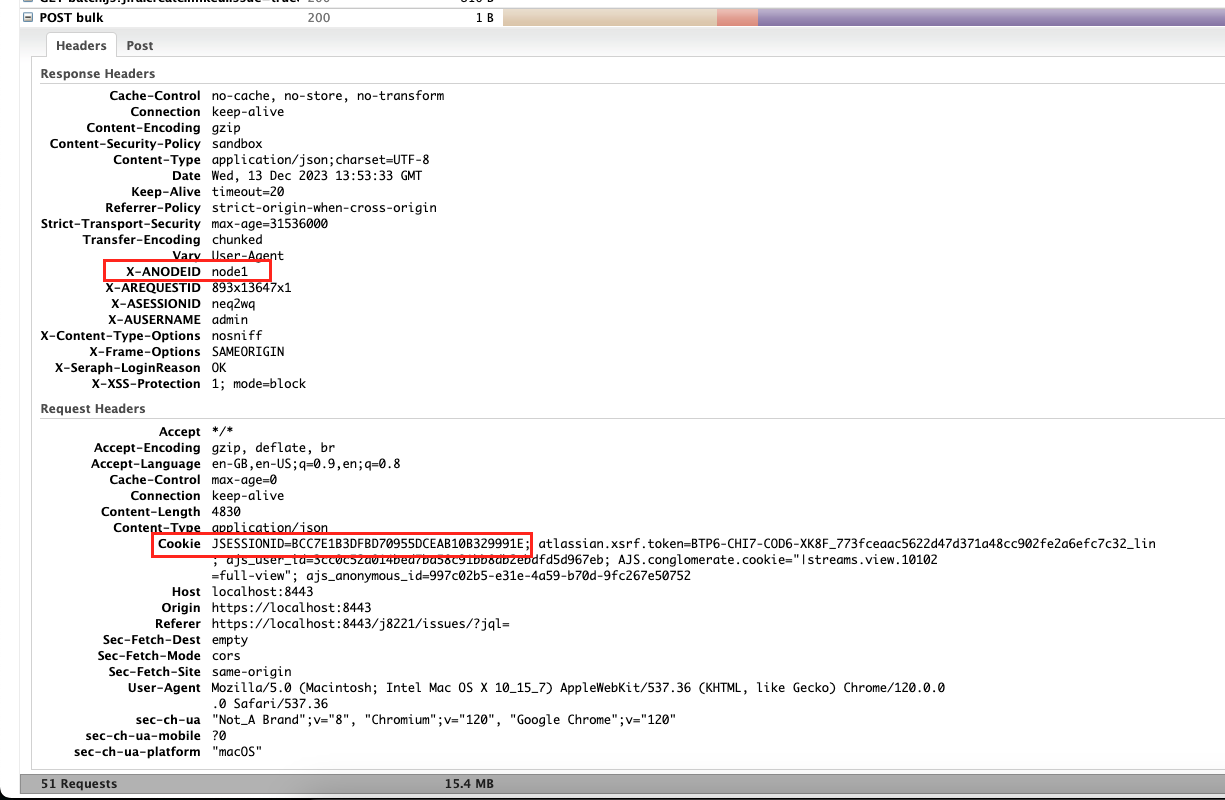Screen dimensions: 1225x800
Task: Click the purple segment of the timing bar
Action: click(989, 18)
